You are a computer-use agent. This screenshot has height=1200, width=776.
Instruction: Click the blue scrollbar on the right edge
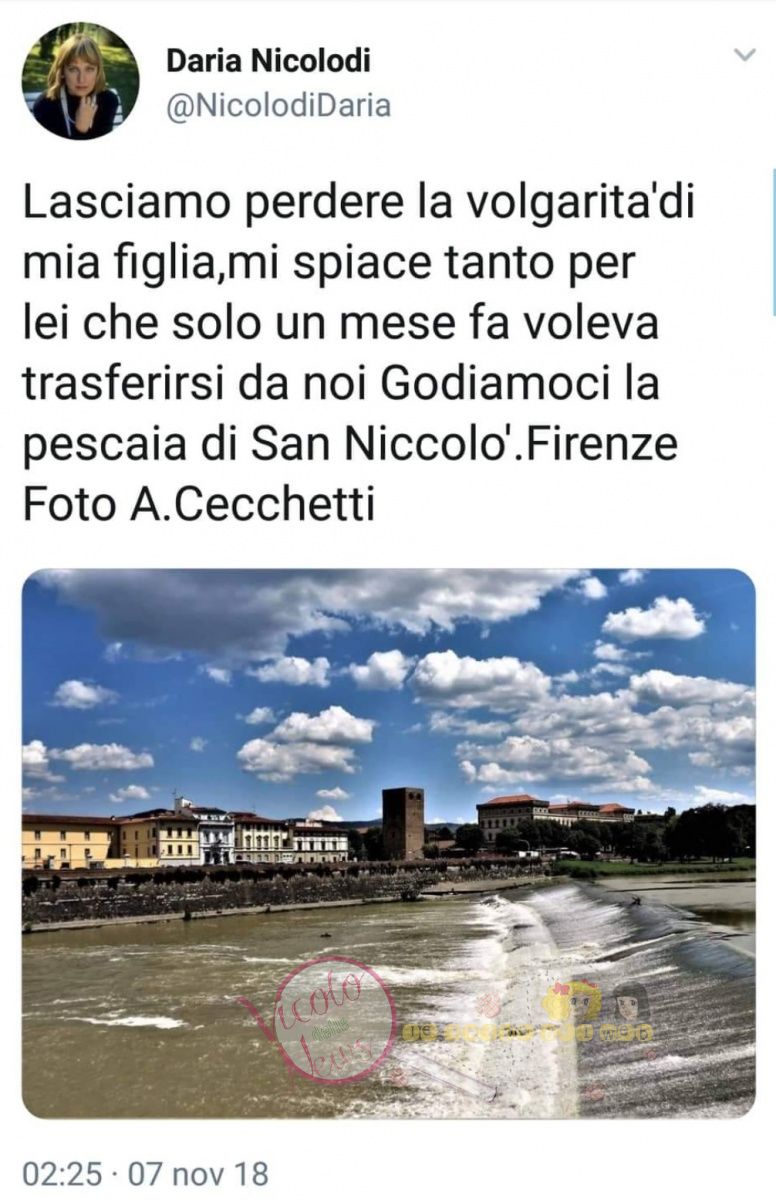point(773,242)
